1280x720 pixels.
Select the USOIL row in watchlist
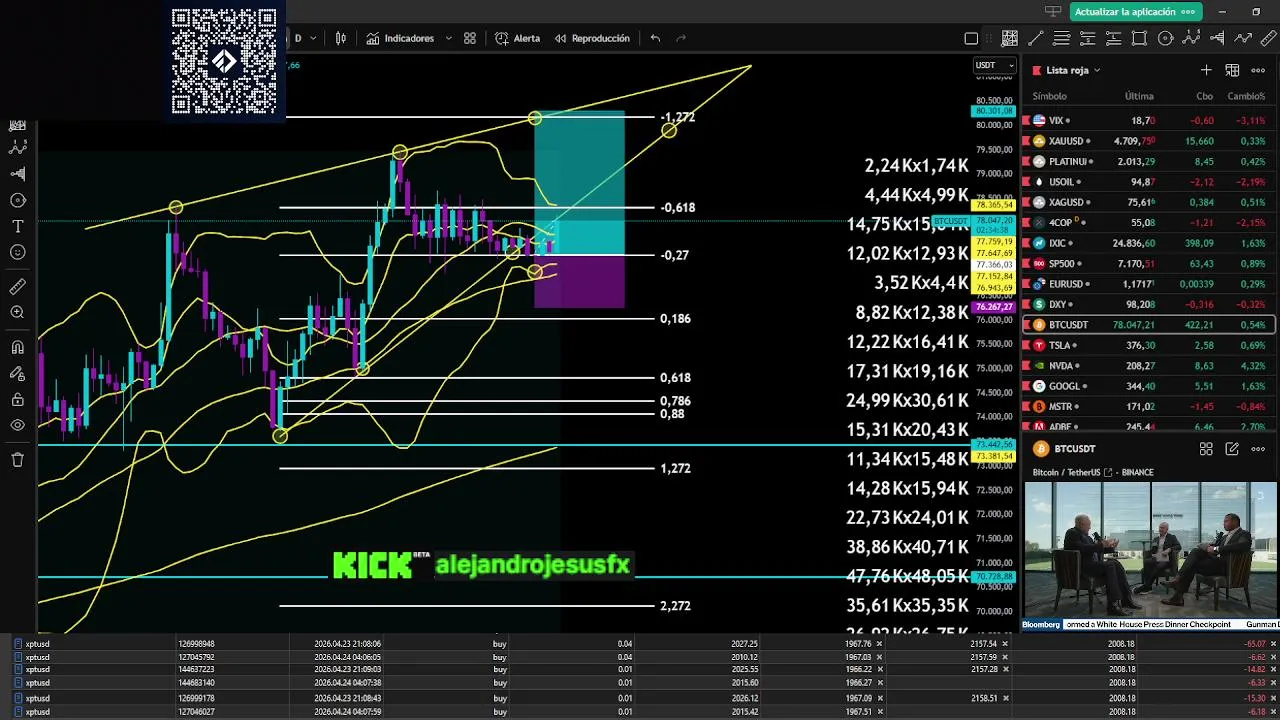coord(1148,182)
